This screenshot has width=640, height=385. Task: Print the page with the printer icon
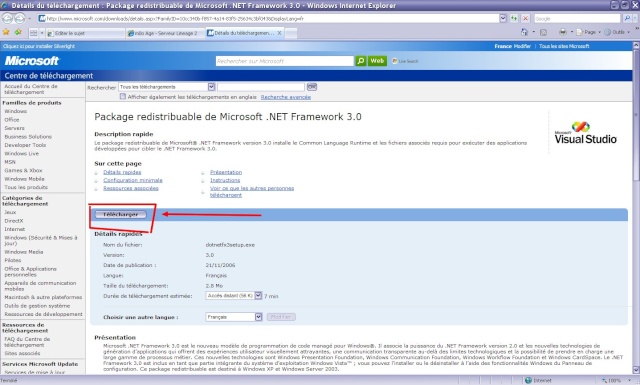[563, 32]
